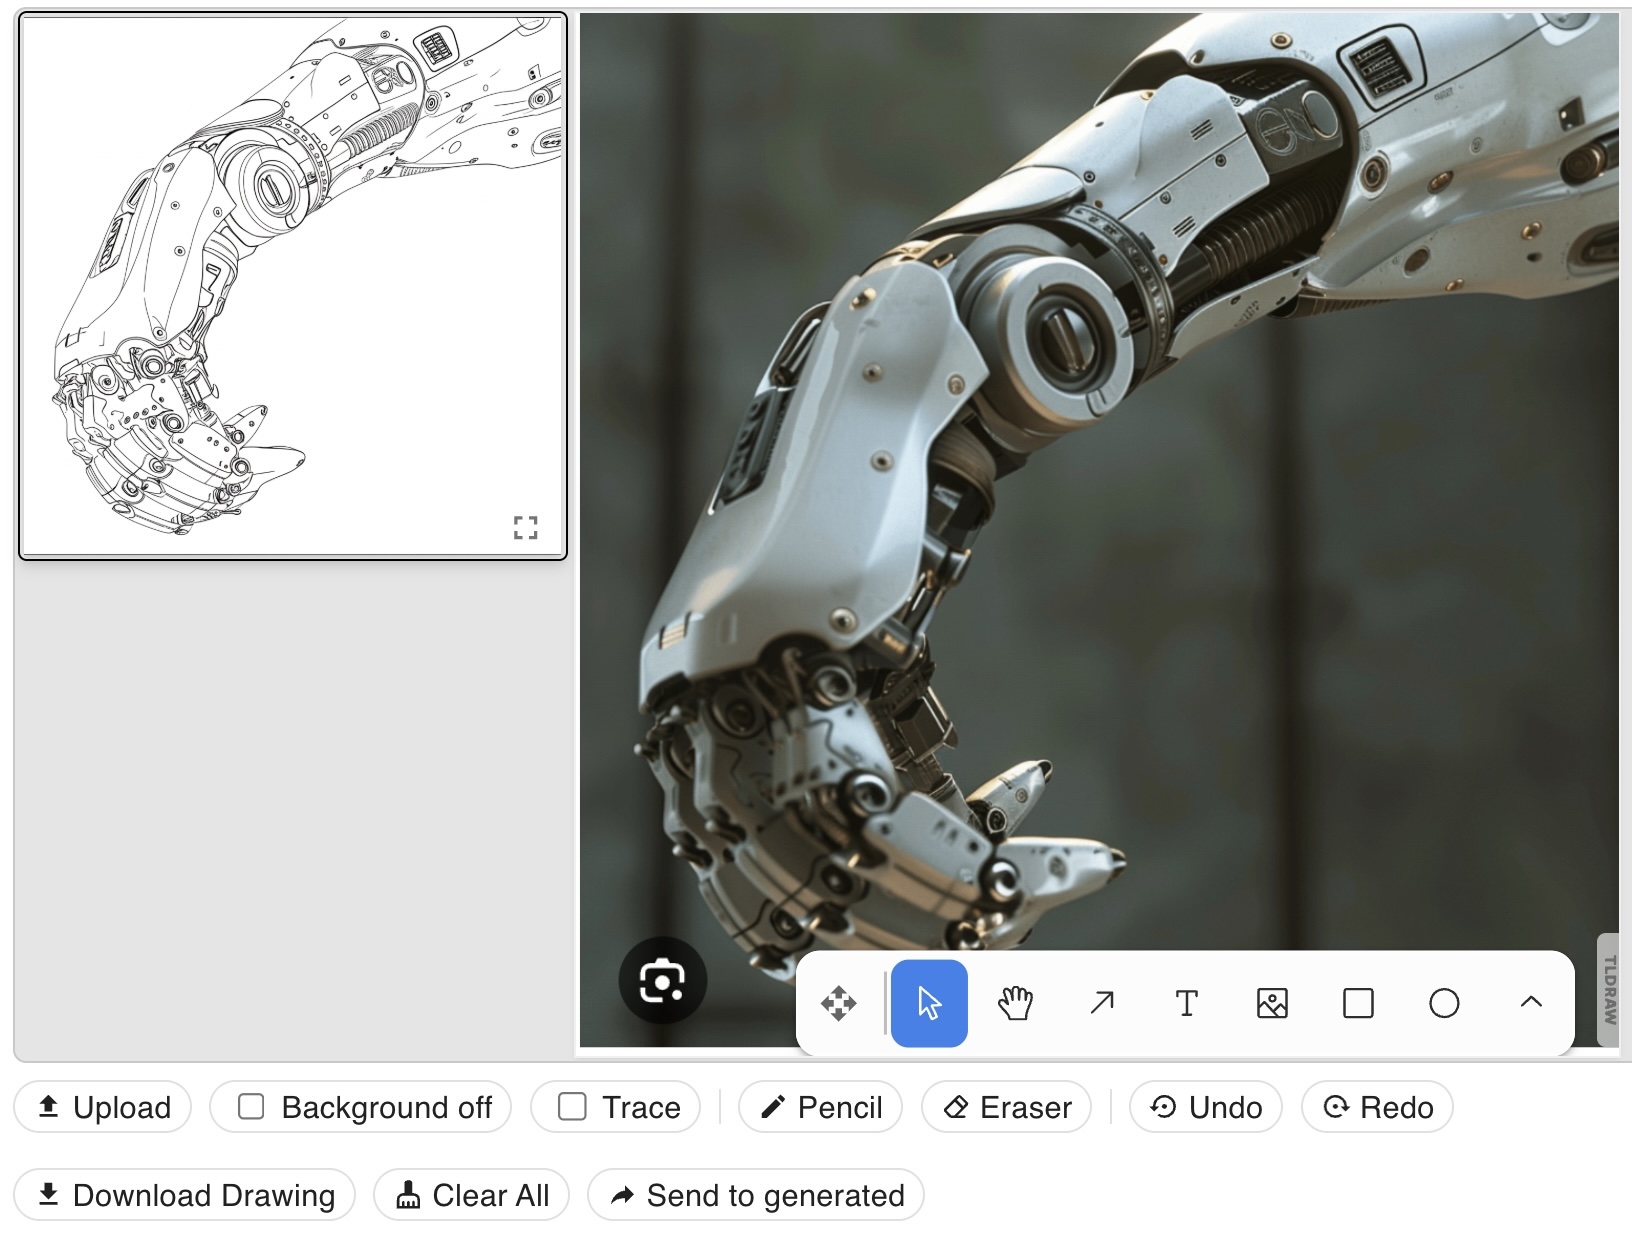
Task: Choose the hand tool
Action: [x=1015, y=1003]
